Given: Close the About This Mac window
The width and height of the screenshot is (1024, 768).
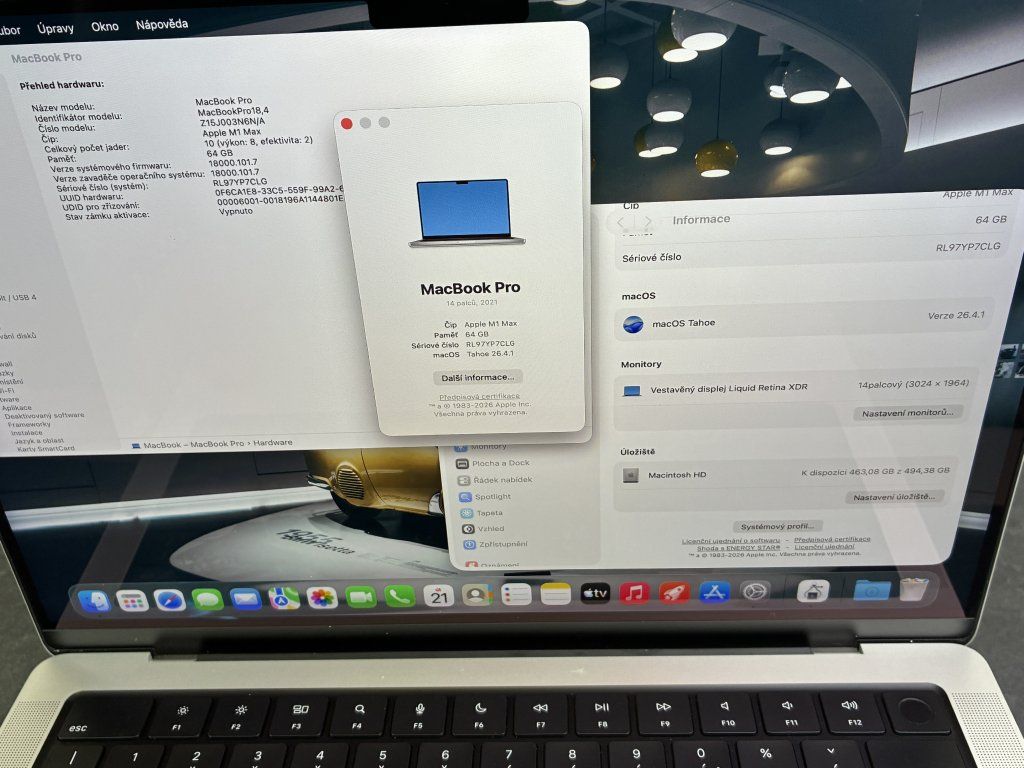Looking at the screenshot, I should point(347,124).
